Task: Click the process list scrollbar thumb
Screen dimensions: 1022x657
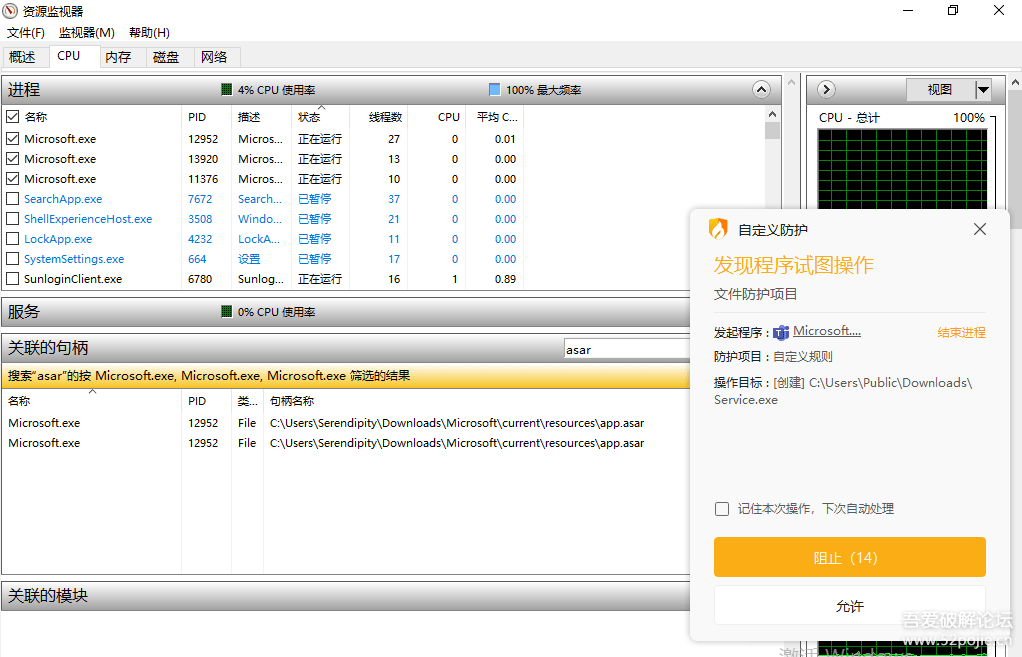Action: point(772,130)
